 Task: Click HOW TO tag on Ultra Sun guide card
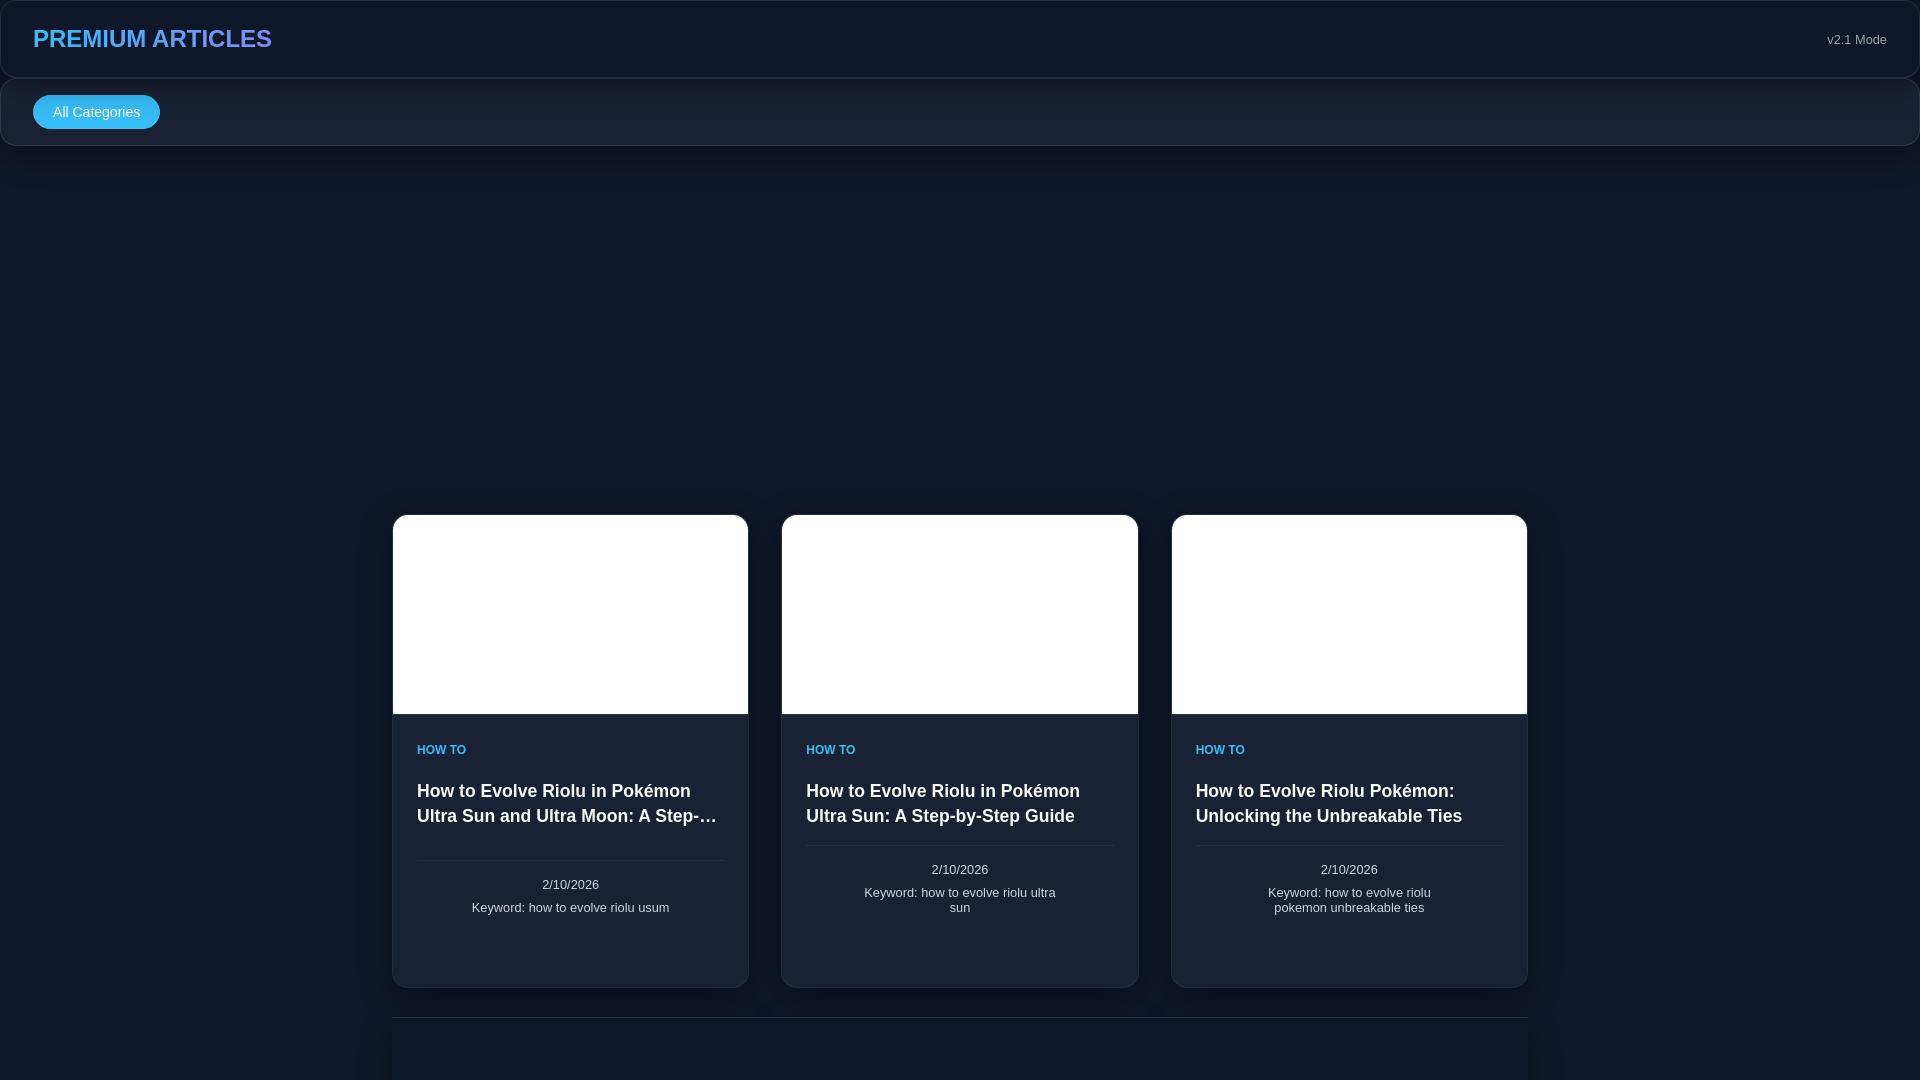(x=830, y=750)
